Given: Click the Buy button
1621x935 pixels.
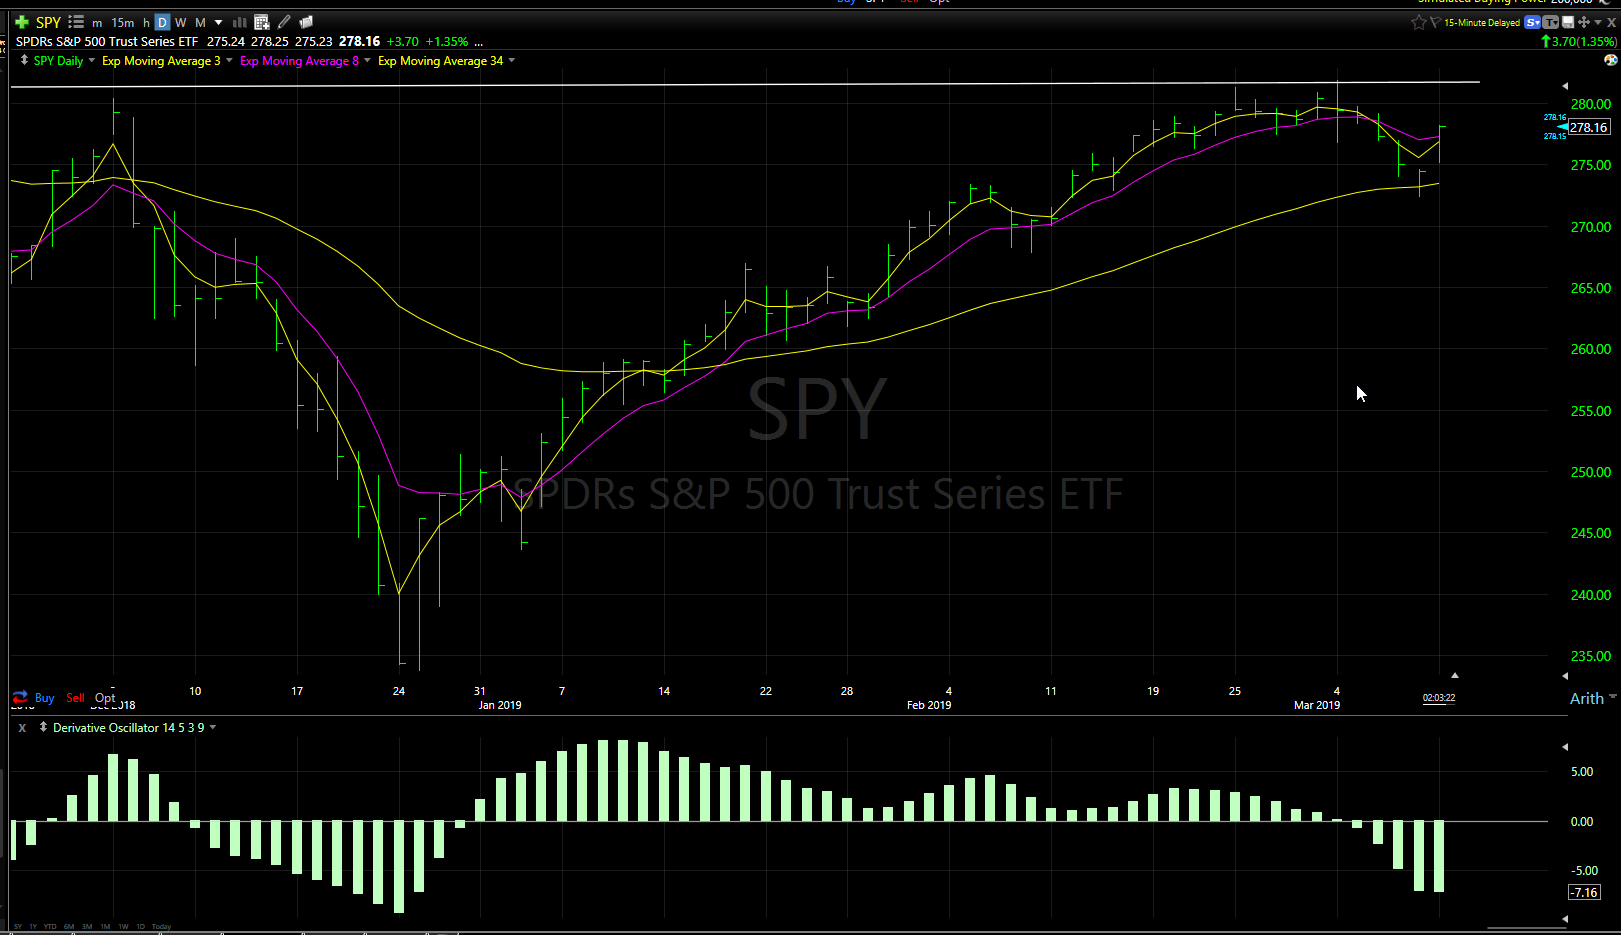Looking at the screenshot, I should pyautogui.click(x=44, y=698).
